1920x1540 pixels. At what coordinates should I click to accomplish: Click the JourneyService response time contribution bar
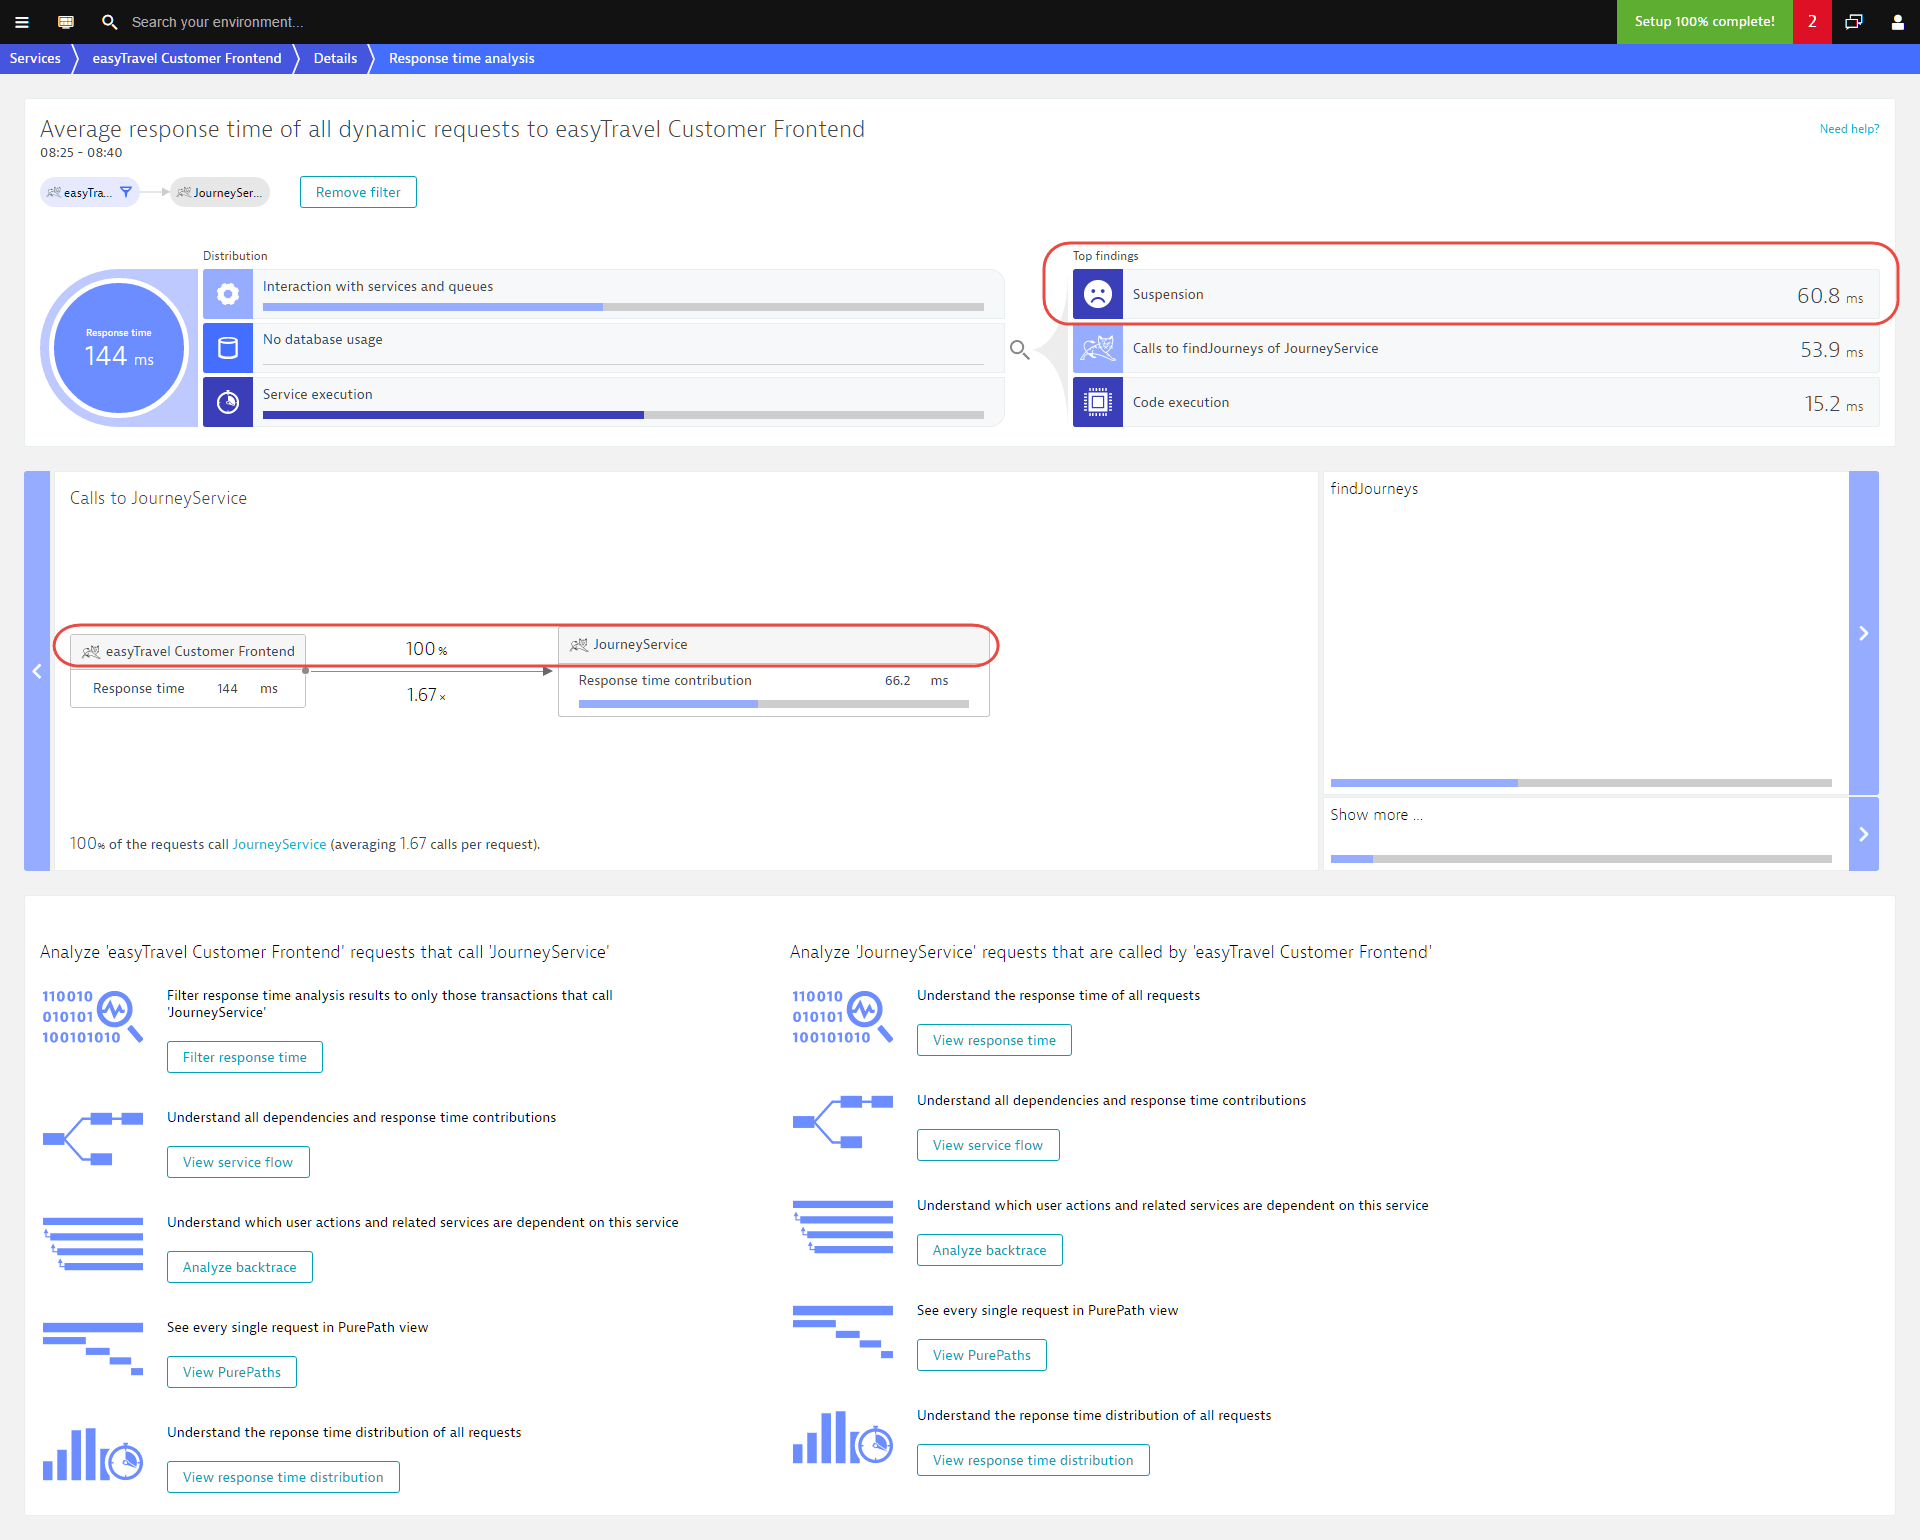pyautogui.click(x=774, y=704)
